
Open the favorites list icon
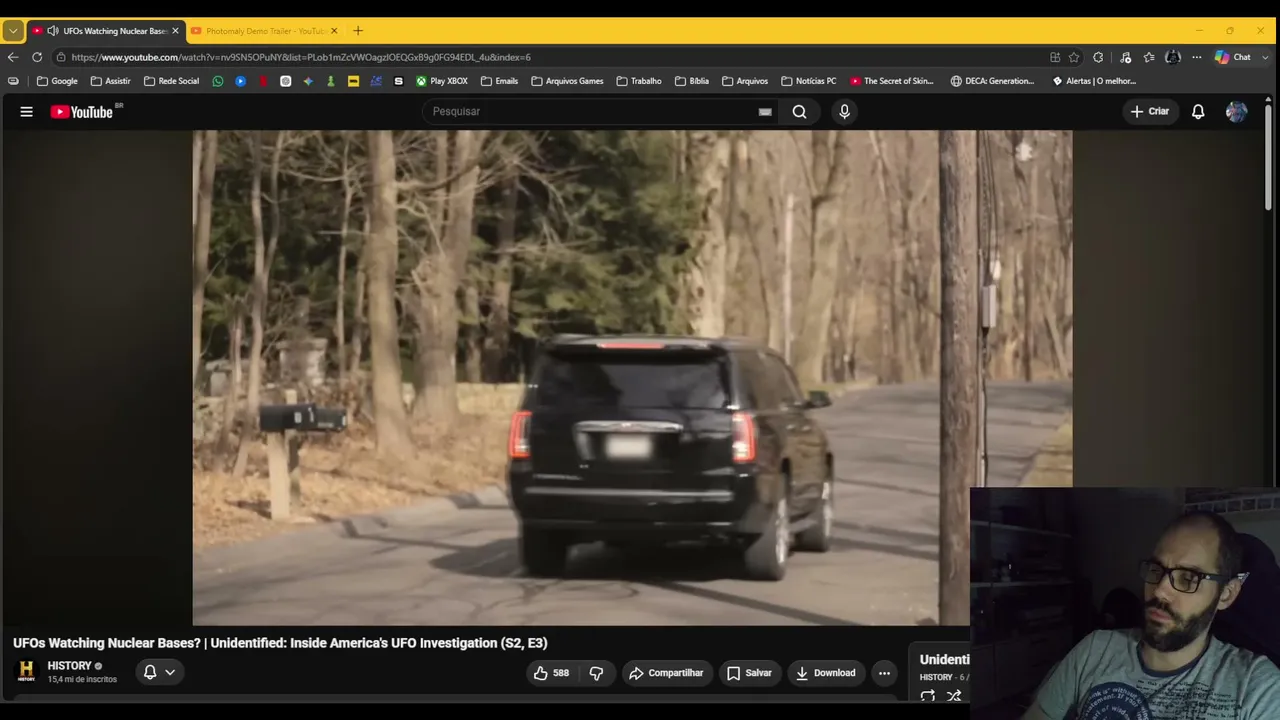coord(1149,57)
